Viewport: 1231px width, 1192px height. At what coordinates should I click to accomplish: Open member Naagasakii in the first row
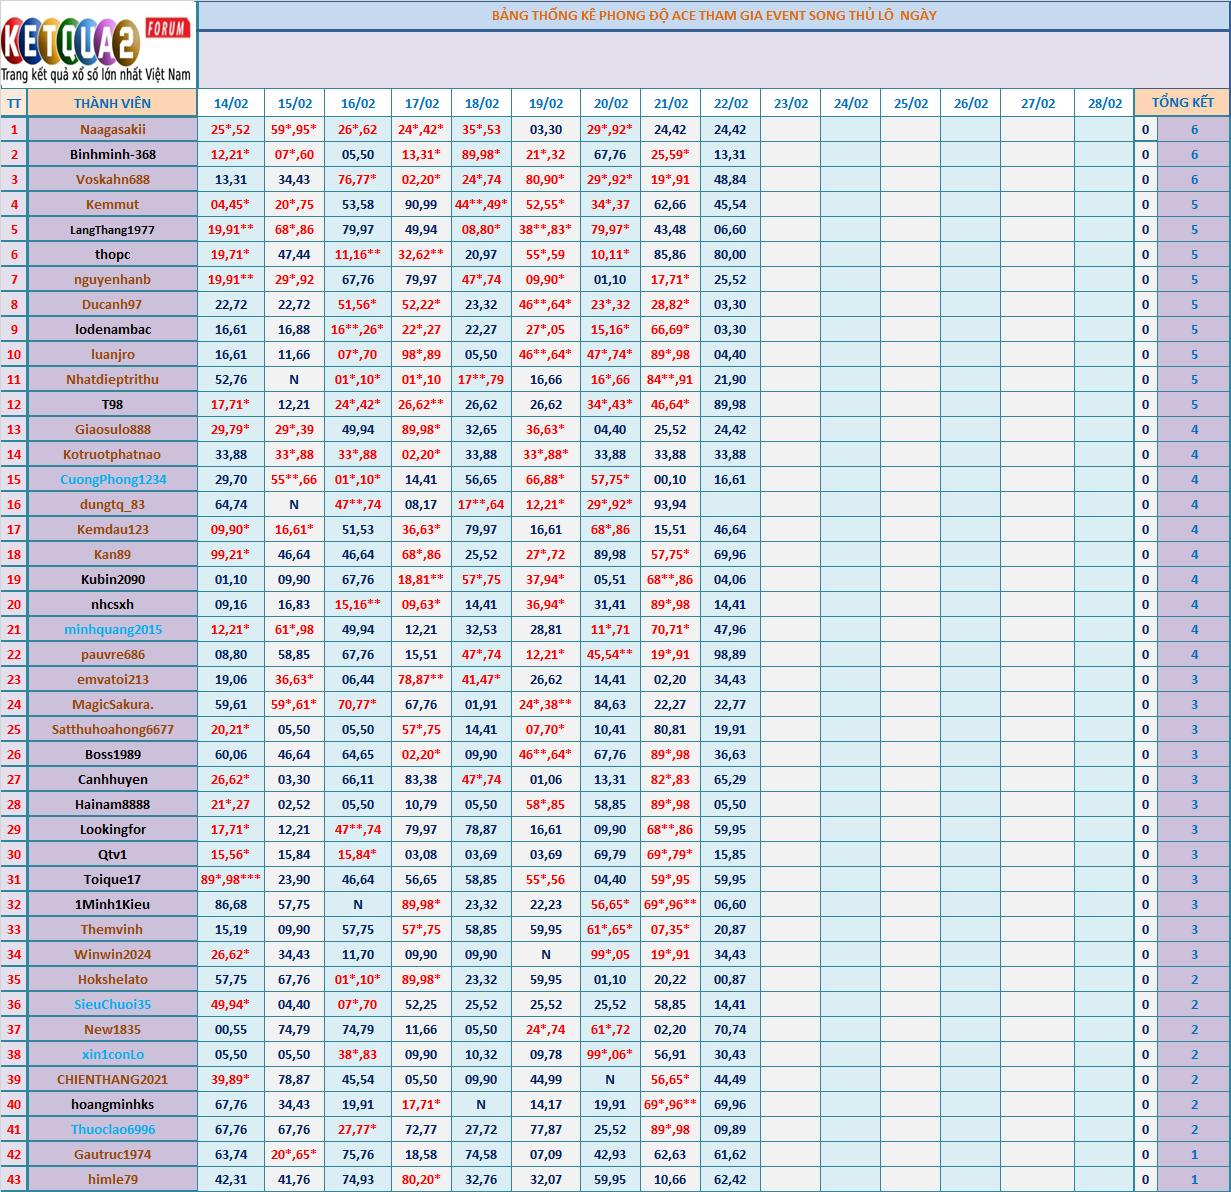[x=112, y=129]
